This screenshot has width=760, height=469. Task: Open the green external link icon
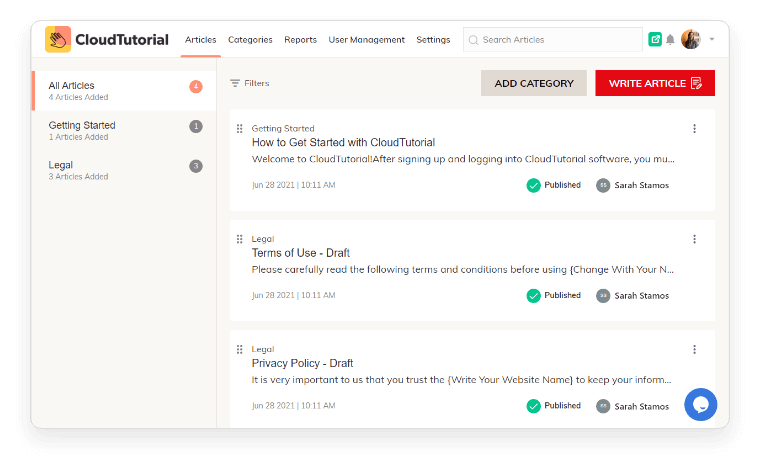655,39
